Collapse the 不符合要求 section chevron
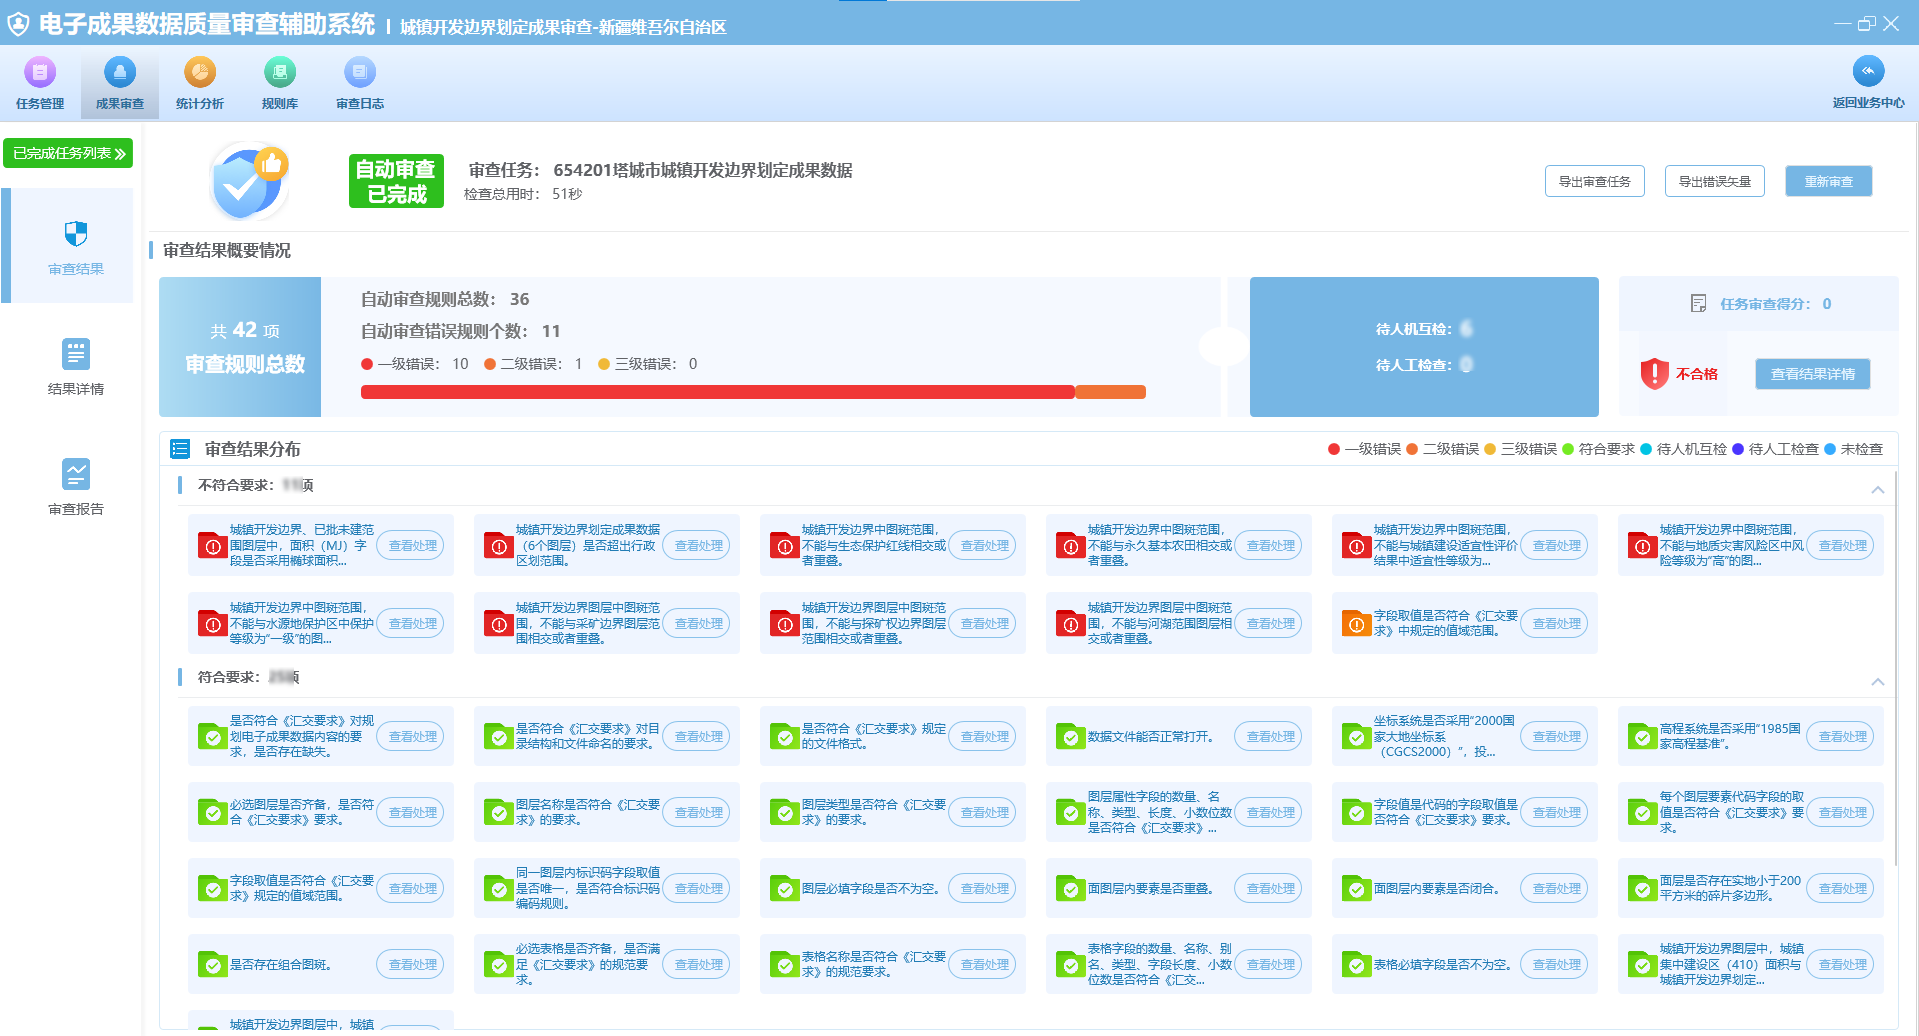This screenshot has height=1036, width=1919. 1878,490
